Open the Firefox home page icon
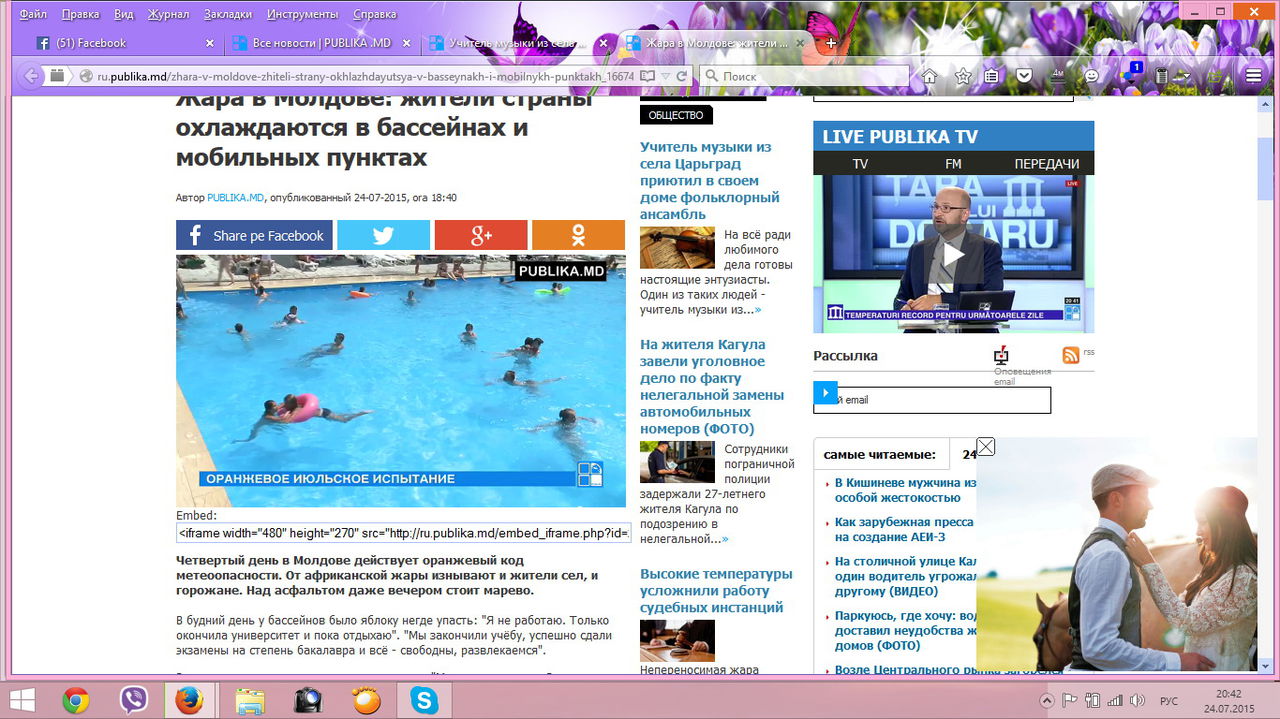Screen dimensions: 1280x719 (x=929, y=76)
